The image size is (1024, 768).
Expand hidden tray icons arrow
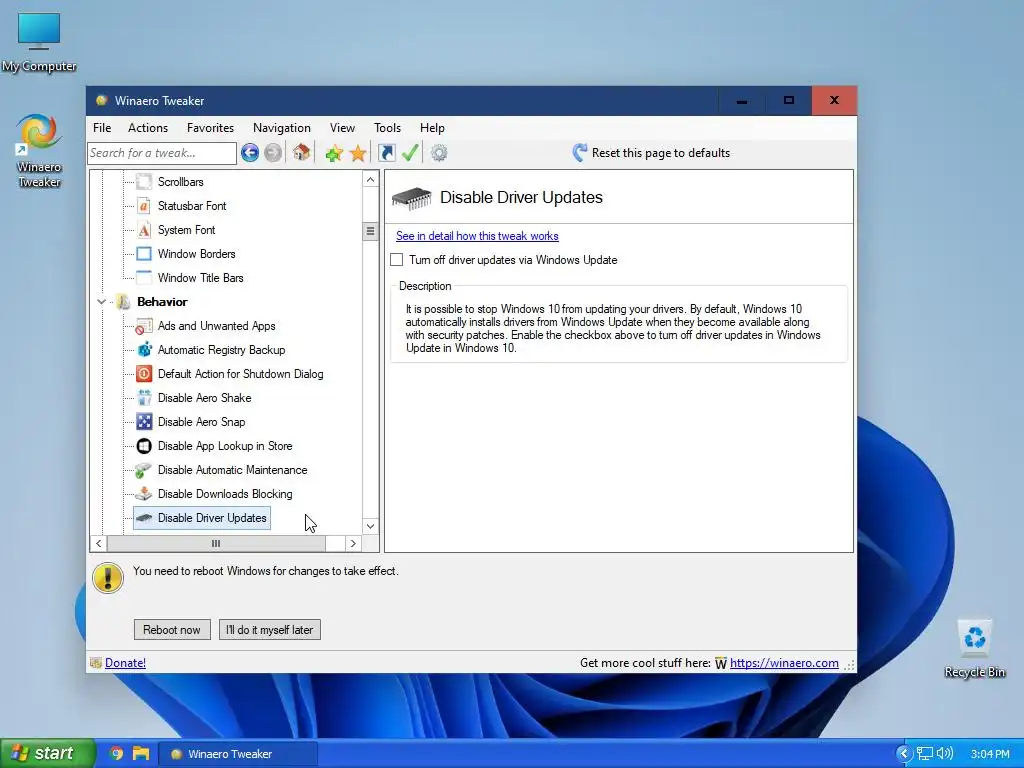pos(904,754)
